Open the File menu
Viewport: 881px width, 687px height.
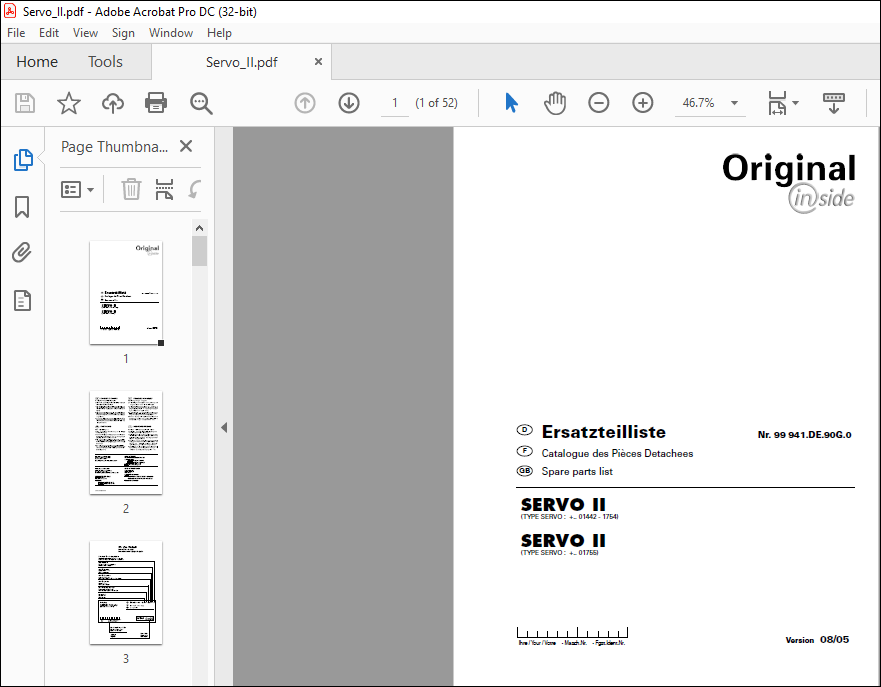[16, 33]
